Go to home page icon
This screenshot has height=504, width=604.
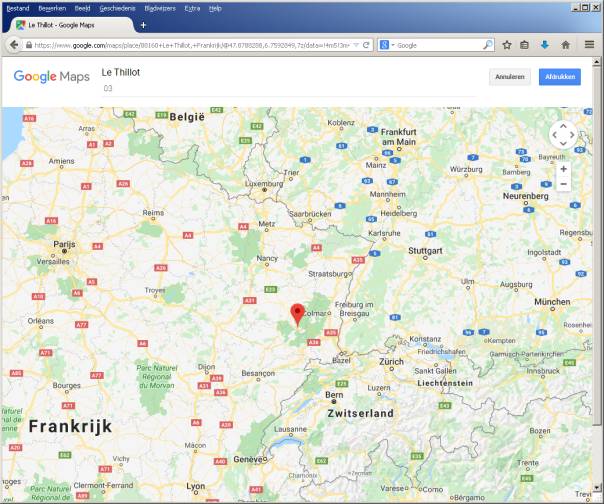[x=565, y=45]
